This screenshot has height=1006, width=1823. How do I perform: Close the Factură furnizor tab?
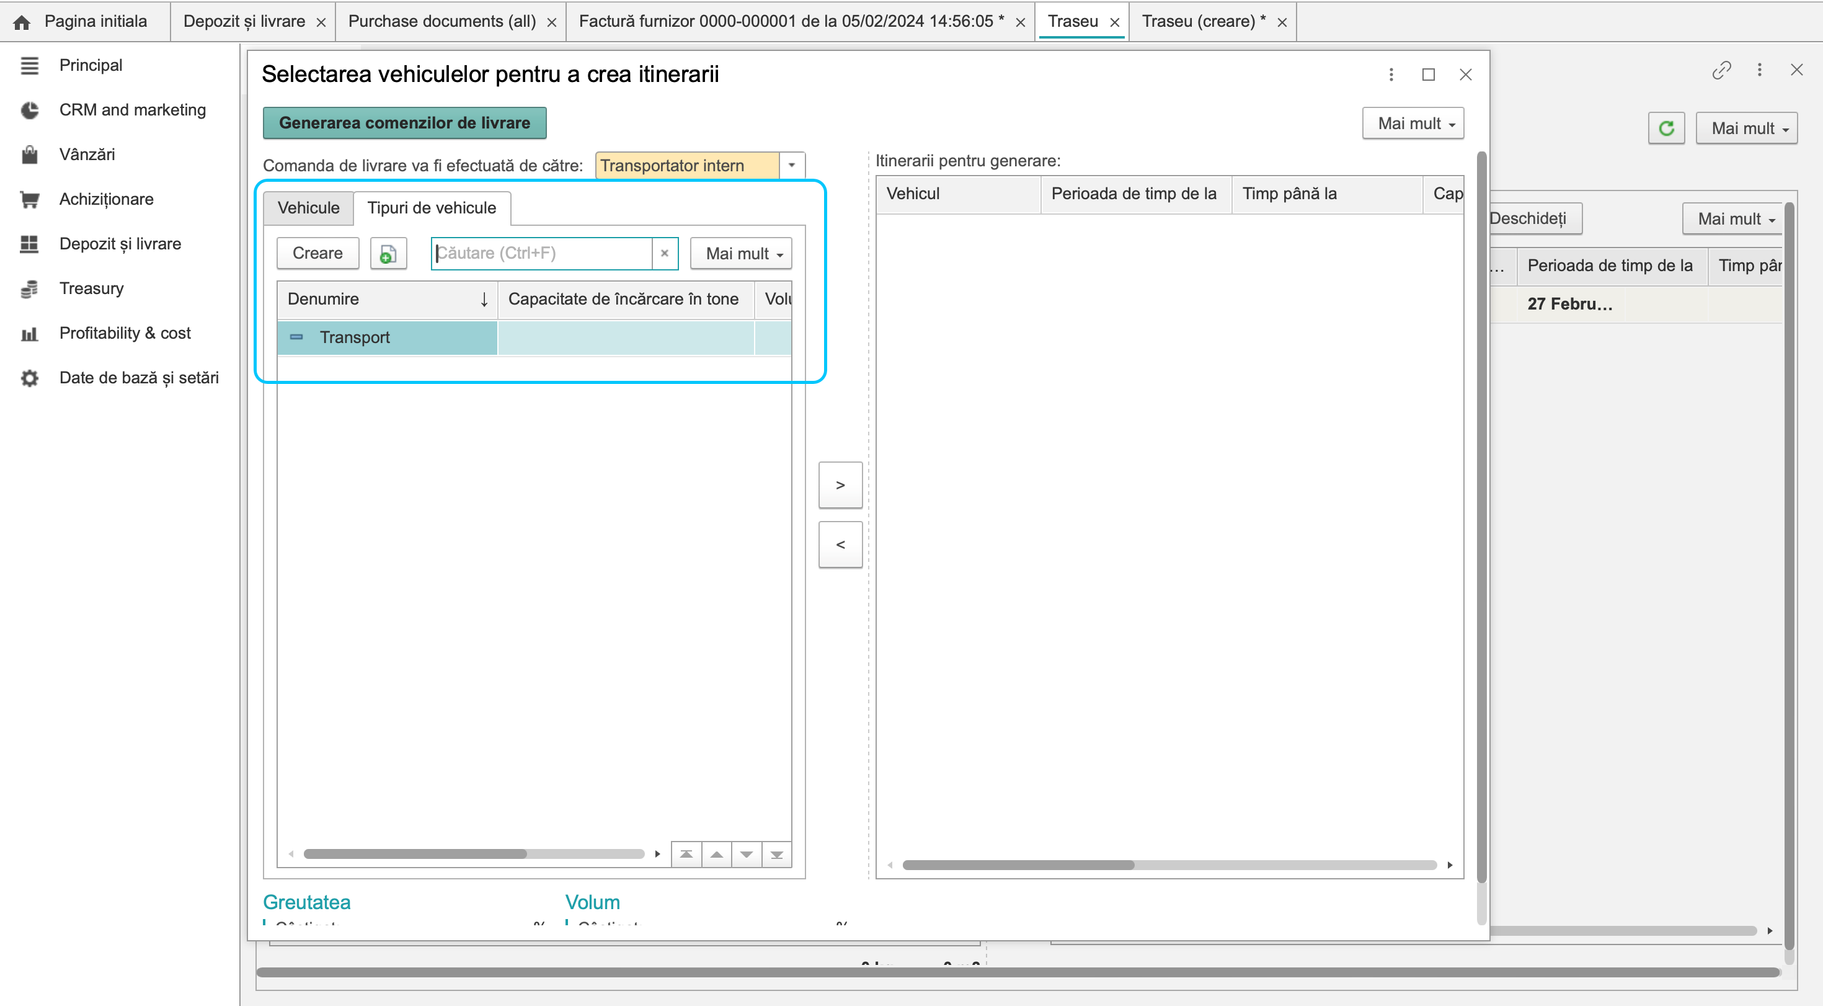[x=1020, y=23]
